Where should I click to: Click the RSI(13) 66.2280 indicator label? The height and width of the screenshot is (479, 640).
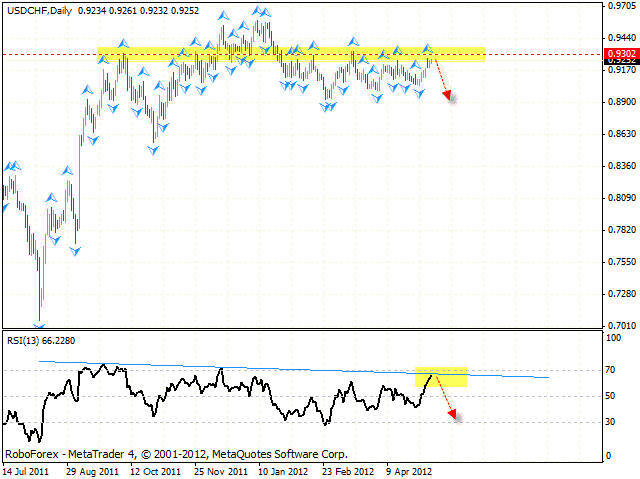coord(42,340)
